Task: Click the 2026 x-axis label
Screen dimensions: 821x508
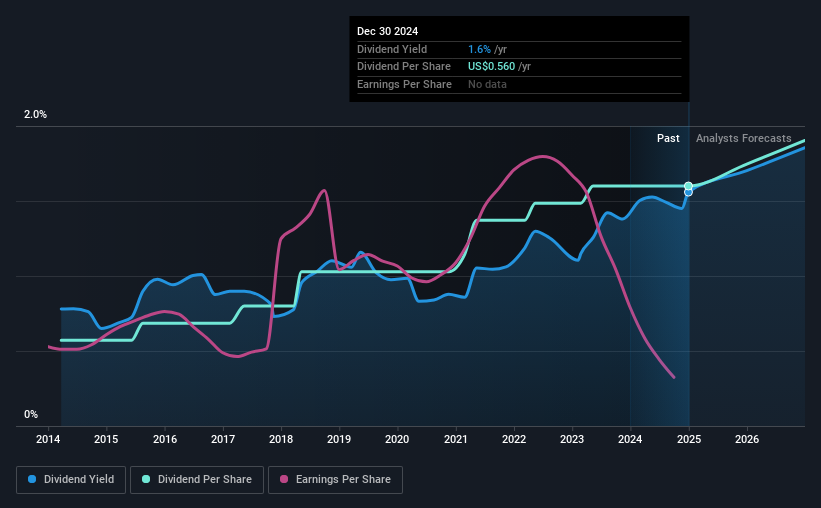Action: pyautogui.click(x=747, y=439)
